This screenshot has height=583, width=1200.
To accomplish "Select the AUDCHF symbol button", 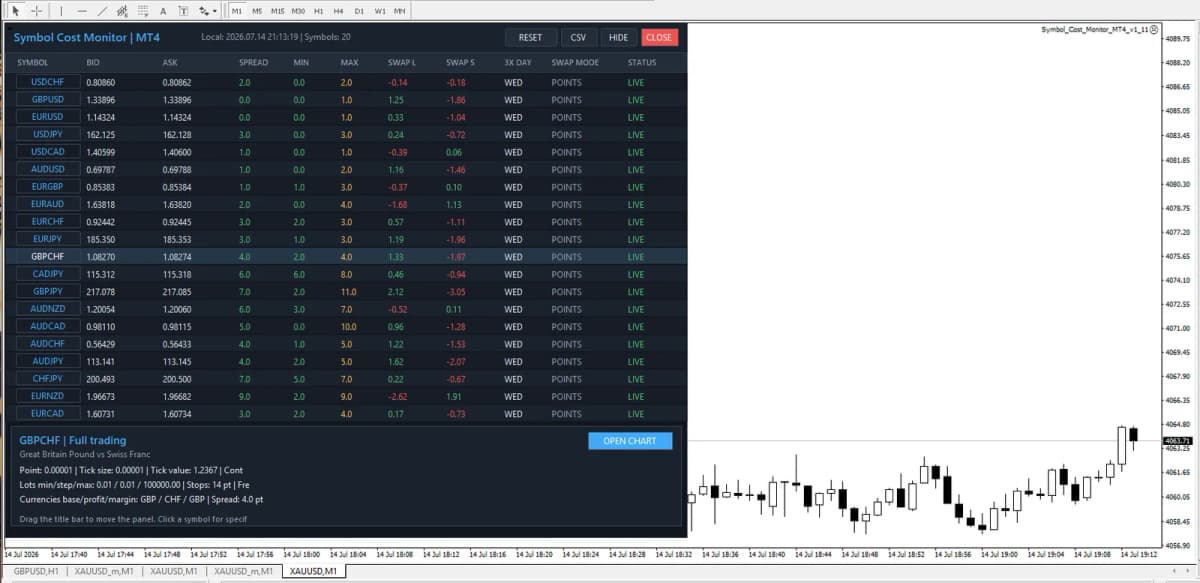I will pyautogui.click(x=47, y=344).
